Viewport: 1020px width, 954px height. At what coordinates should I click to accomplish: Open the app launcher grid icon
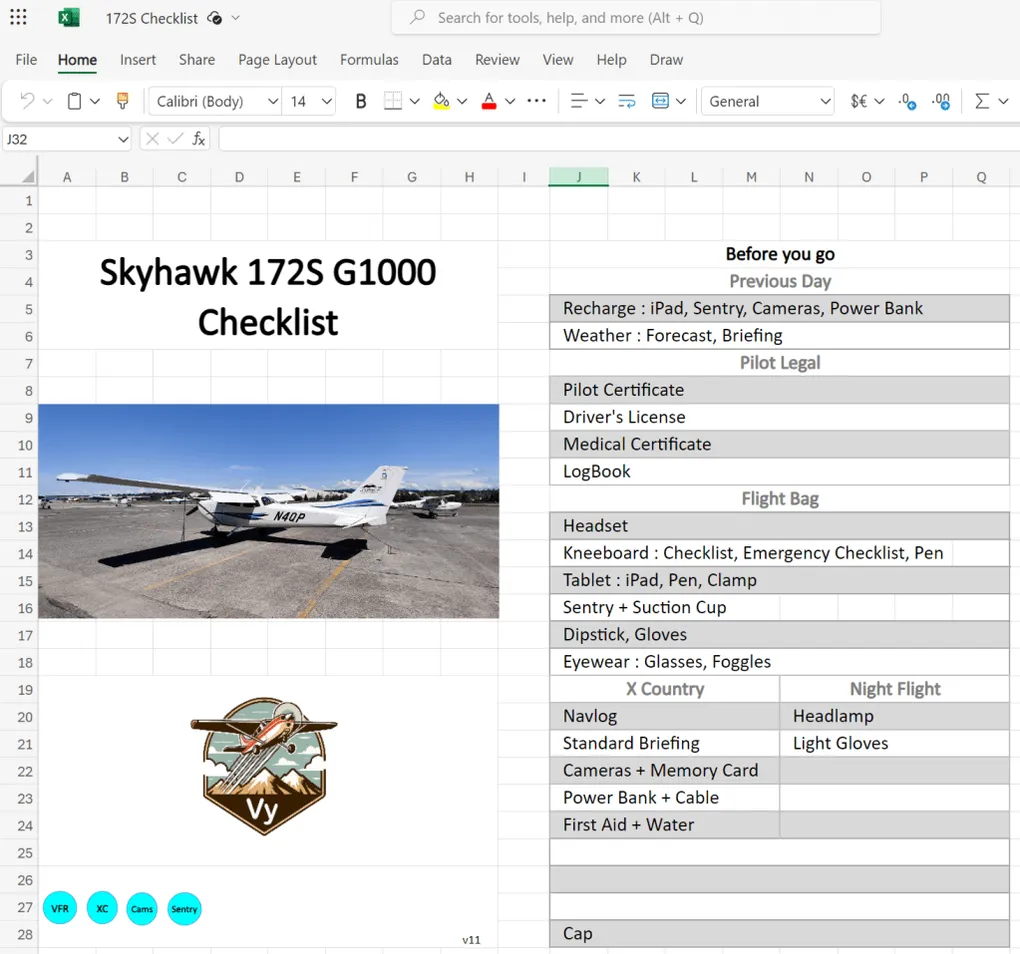[x=18, y=18]
